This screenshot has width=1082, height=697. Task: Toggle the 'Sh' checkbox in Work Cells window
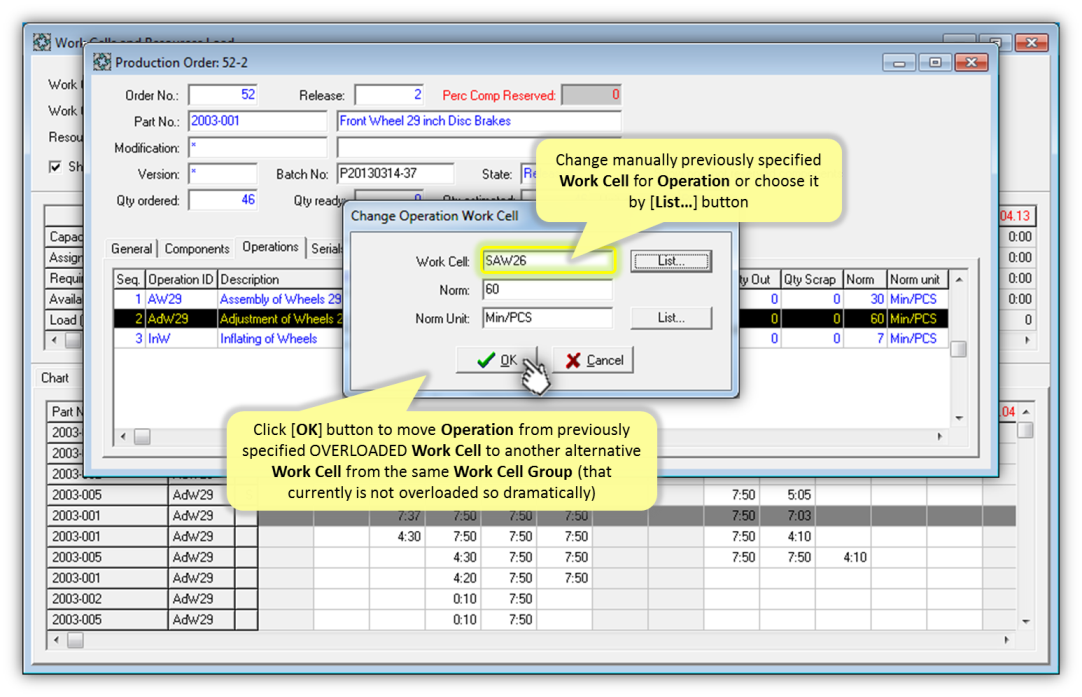point(55,167)
